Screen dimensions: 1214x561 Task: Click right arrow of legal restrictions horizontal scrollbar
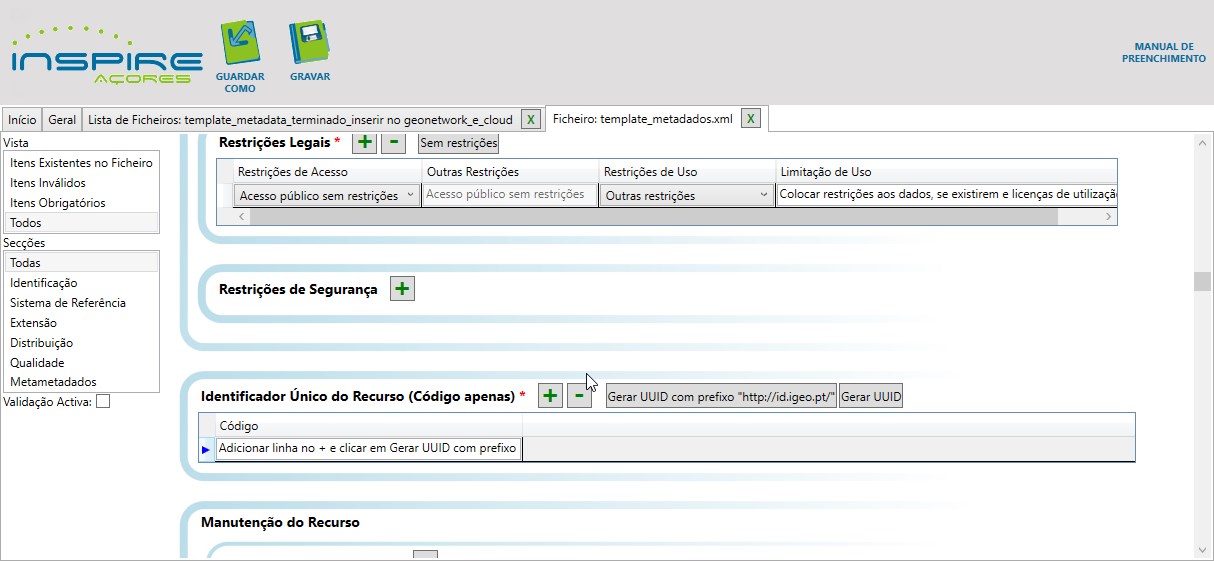[1108, 216]
